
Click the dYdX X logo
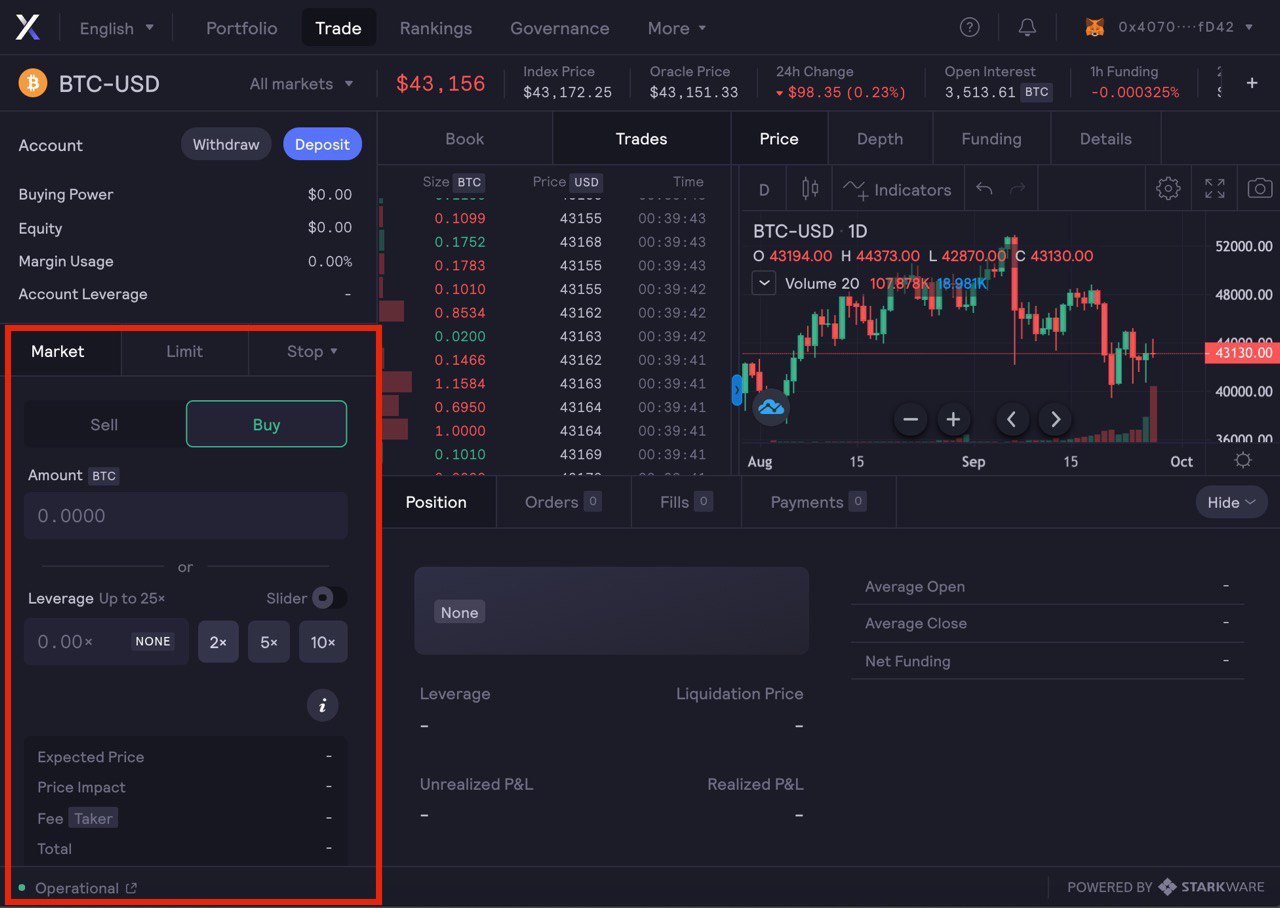(28, 28)
